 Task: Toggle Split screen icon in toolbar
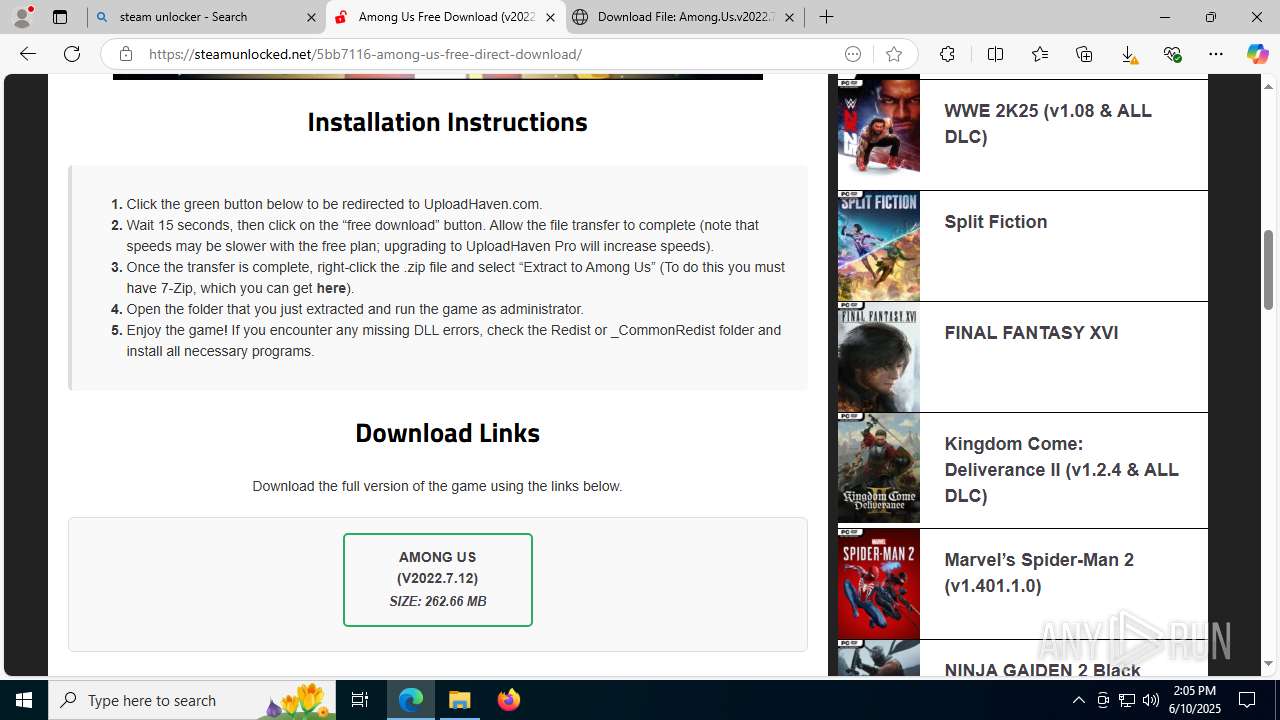(995, 54)
